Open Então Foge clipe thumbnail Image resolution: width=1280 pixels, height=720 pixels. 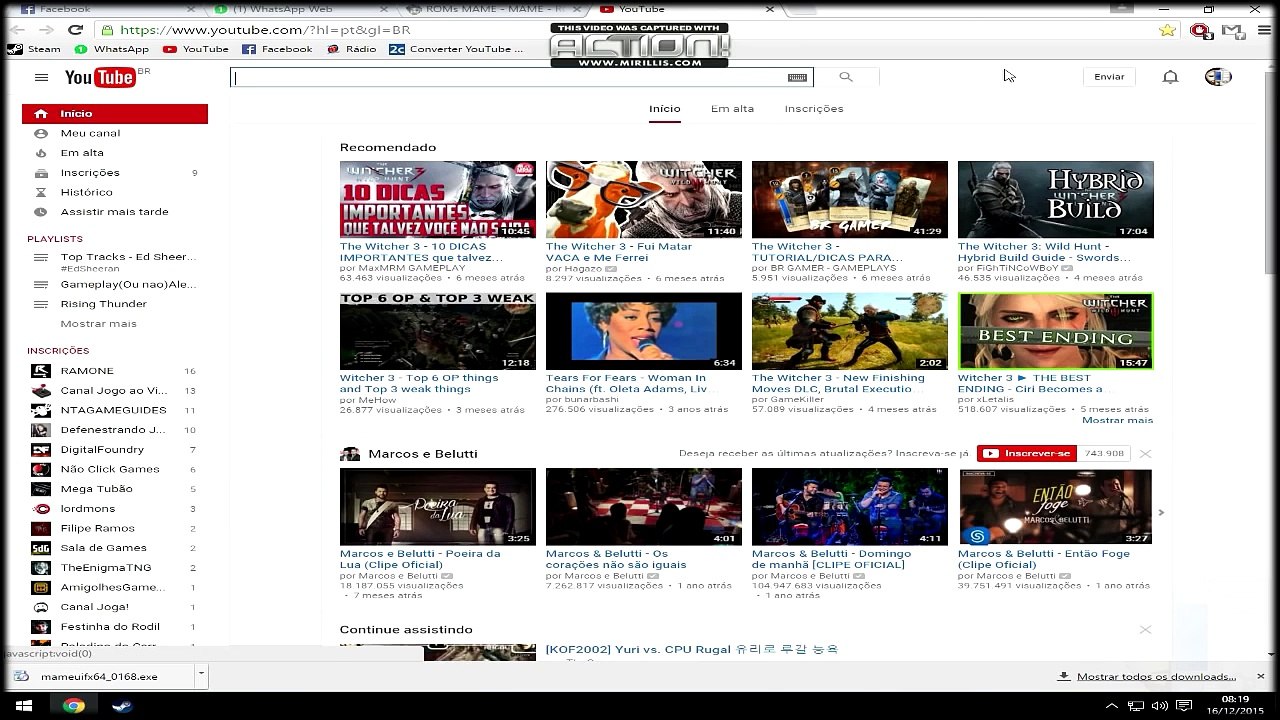pyautogui.click(x=1055, y=507)
